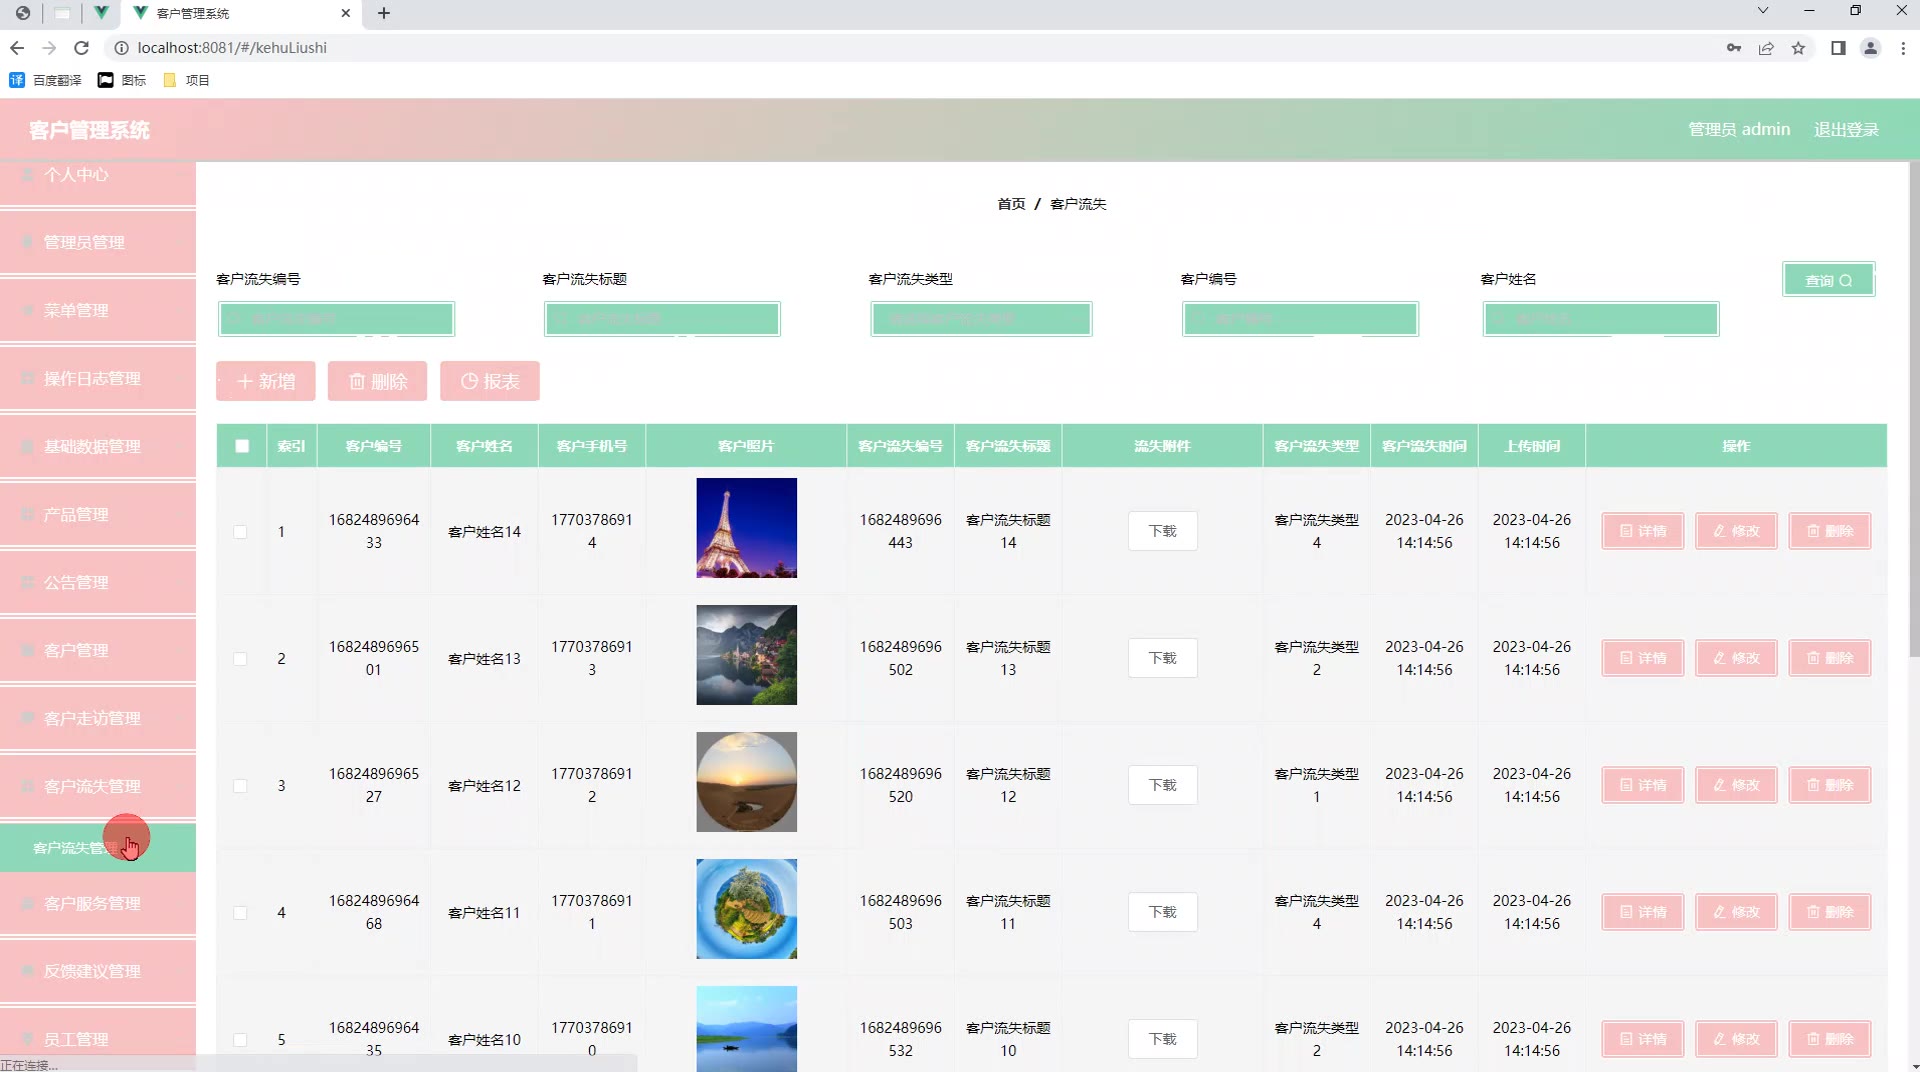The width and height of the screenshot is (1920, 1072).
Task: Click the share page icon in address bar
Action: [1766, 48]
